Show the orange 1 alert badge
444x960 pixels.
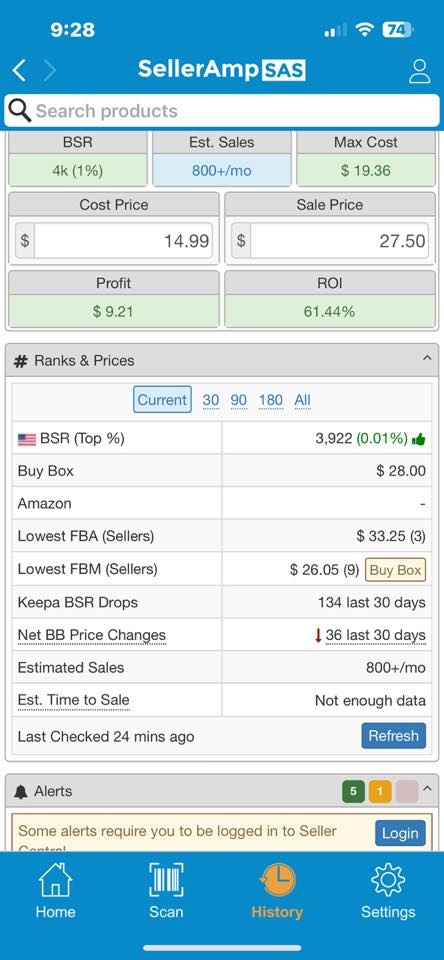(x=380, y=792)
